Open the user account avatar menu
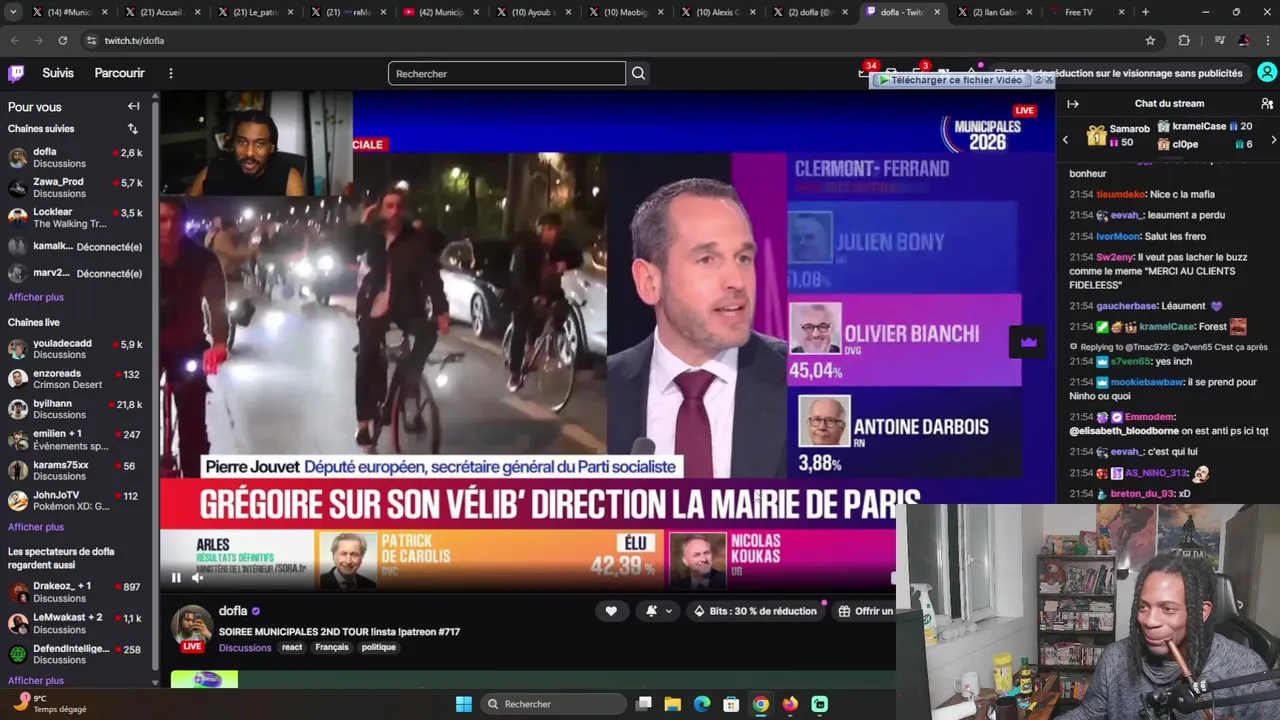 pyautogui.click(x=1267, y=73)
